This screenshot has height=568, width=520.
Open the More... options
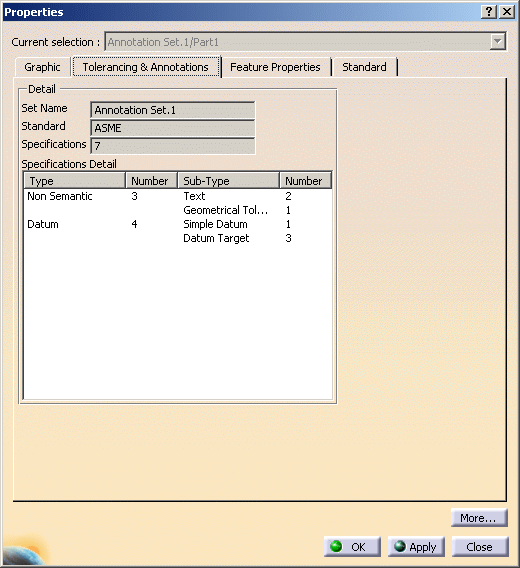479,518
